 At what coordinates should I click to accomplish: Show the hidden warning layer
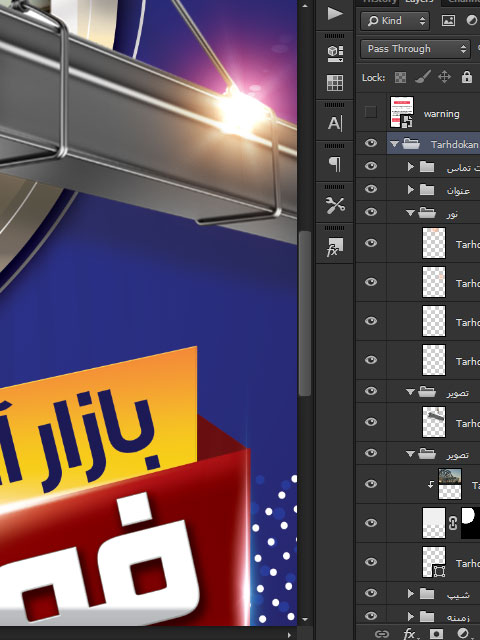pyautogui.click(x=371, y=112)
